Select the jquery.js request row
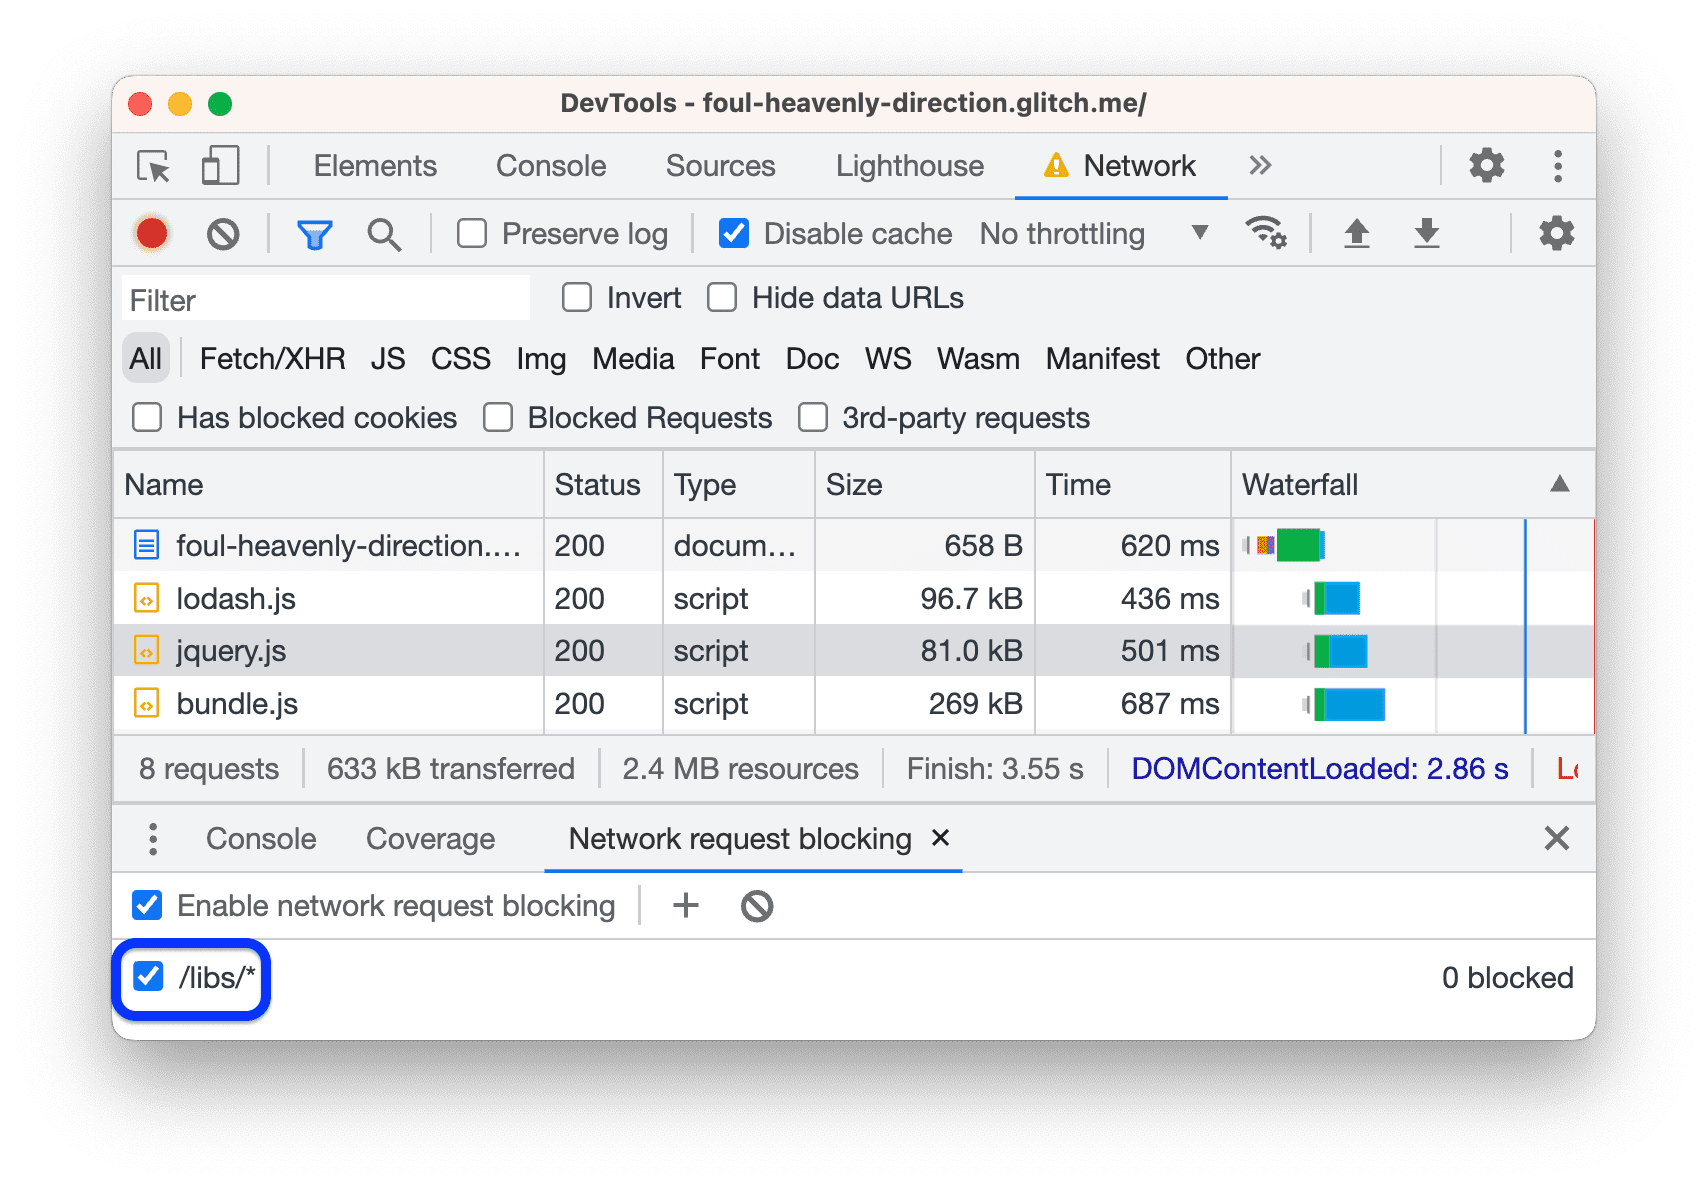1708x1188 pixels. pos(231,651)
